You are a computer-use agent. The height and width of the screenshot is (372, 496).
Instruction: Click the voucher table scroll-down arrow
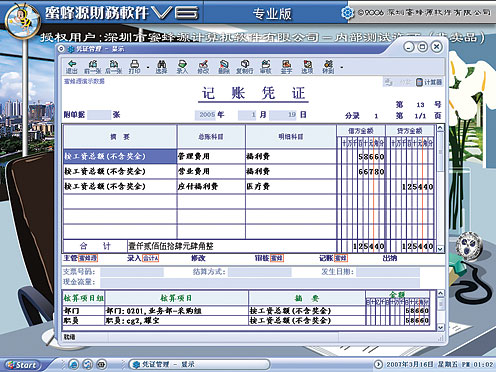coord(440,249)
